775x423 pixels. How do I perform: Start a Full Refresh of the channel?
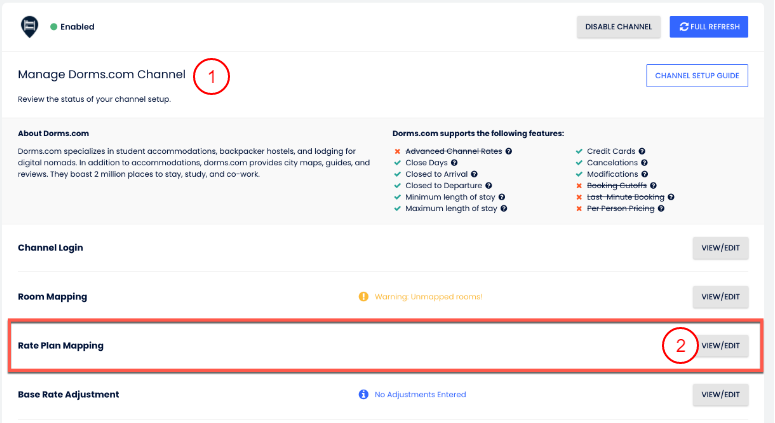click(x=707, y=27)
